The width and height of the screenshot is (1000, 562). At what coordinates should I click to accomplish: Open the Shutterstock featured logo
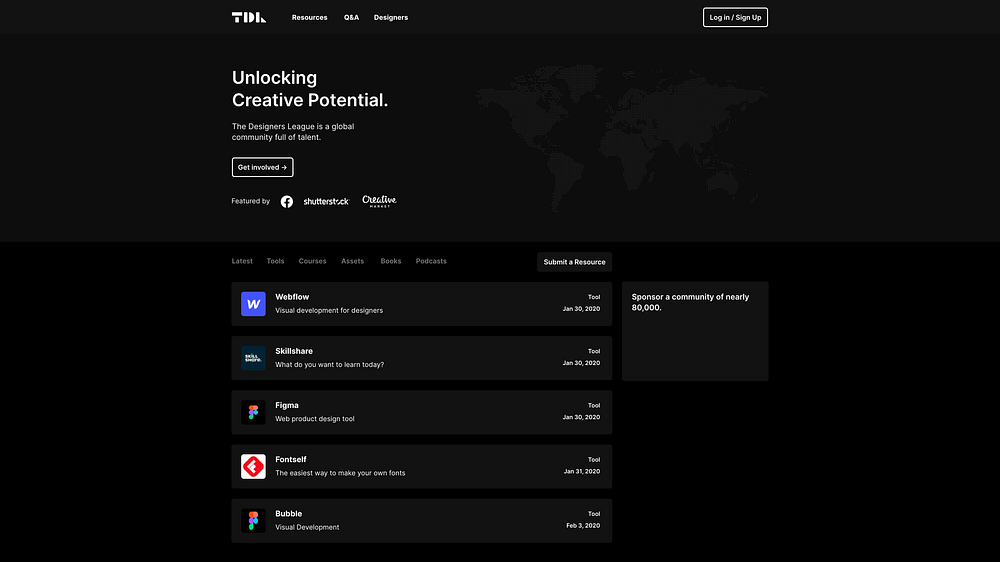[326, 202]
